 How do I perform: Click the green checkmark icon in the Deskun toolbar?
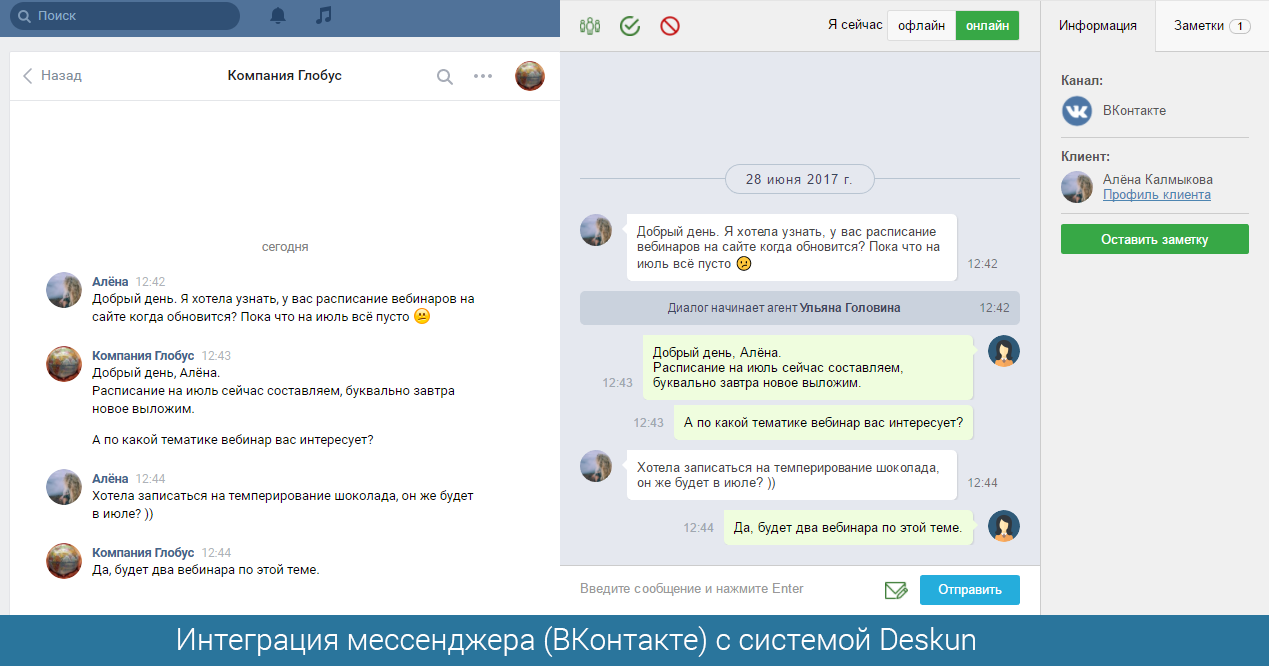[x=630, y=26]
